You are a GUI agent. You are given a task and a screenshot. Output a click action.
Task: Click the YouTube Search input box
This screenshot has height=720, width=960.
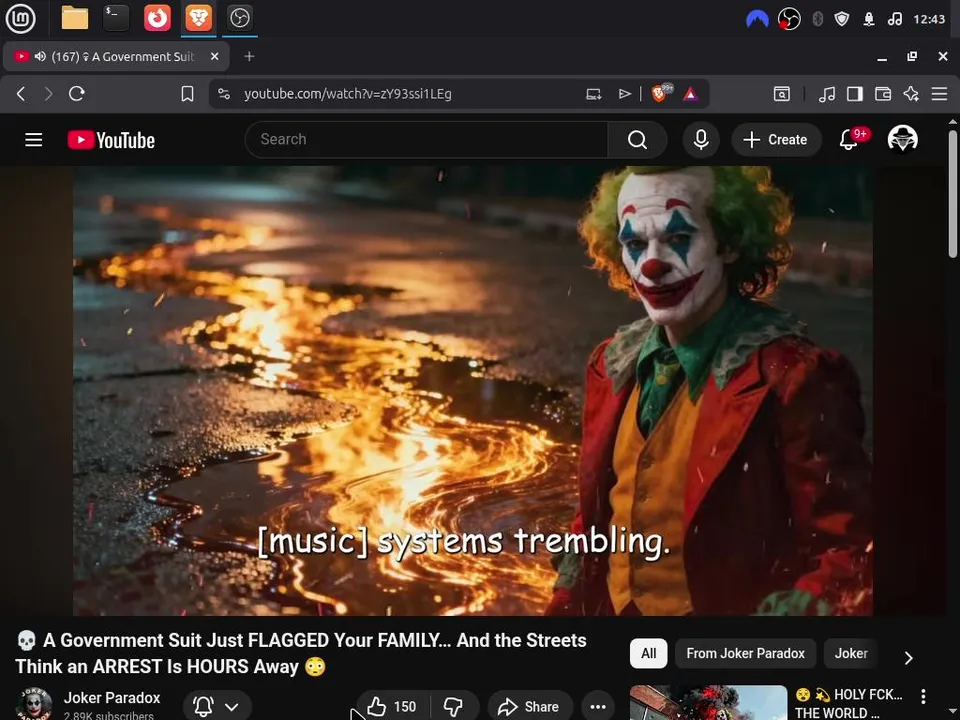[x=426, y=140]
